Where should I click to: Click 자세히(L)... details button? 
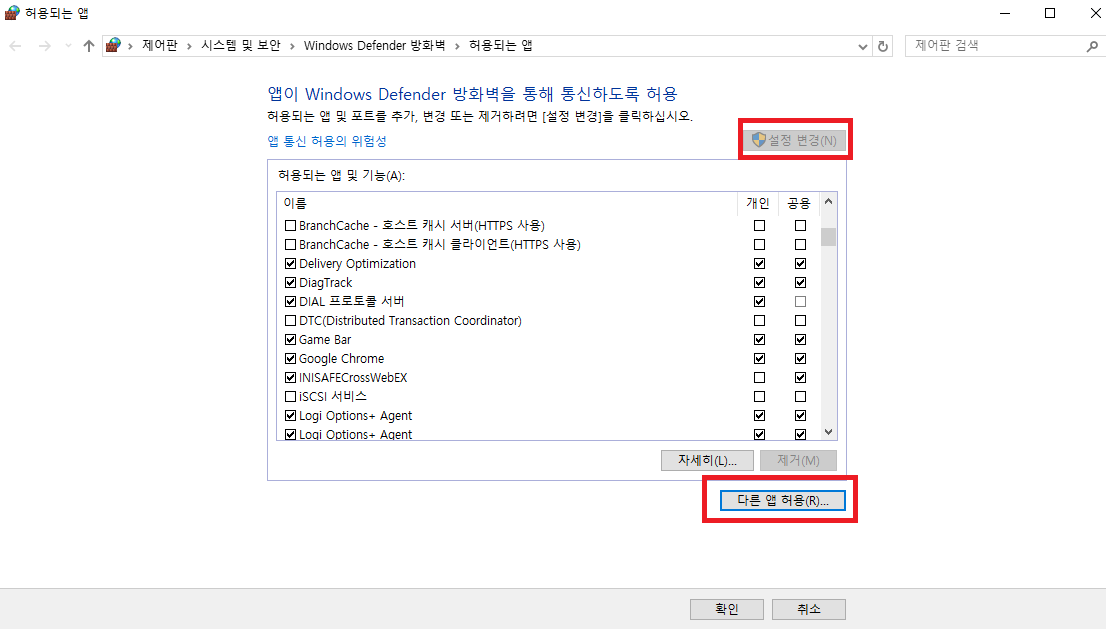(x=707, y=460)
